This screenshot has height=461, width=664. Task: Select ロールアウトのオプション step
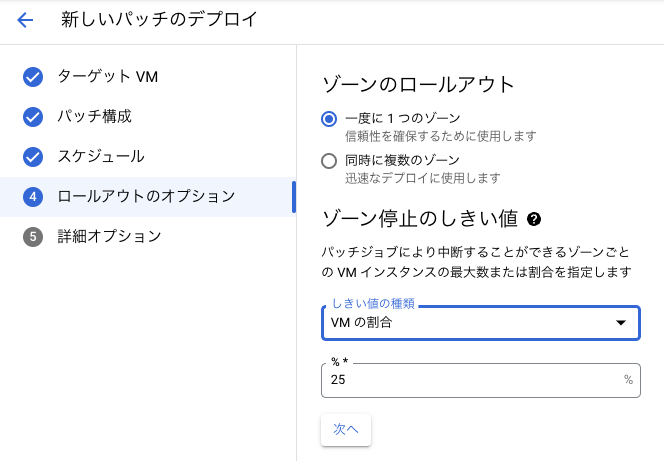pyautogui.click(x=146, y=197)
